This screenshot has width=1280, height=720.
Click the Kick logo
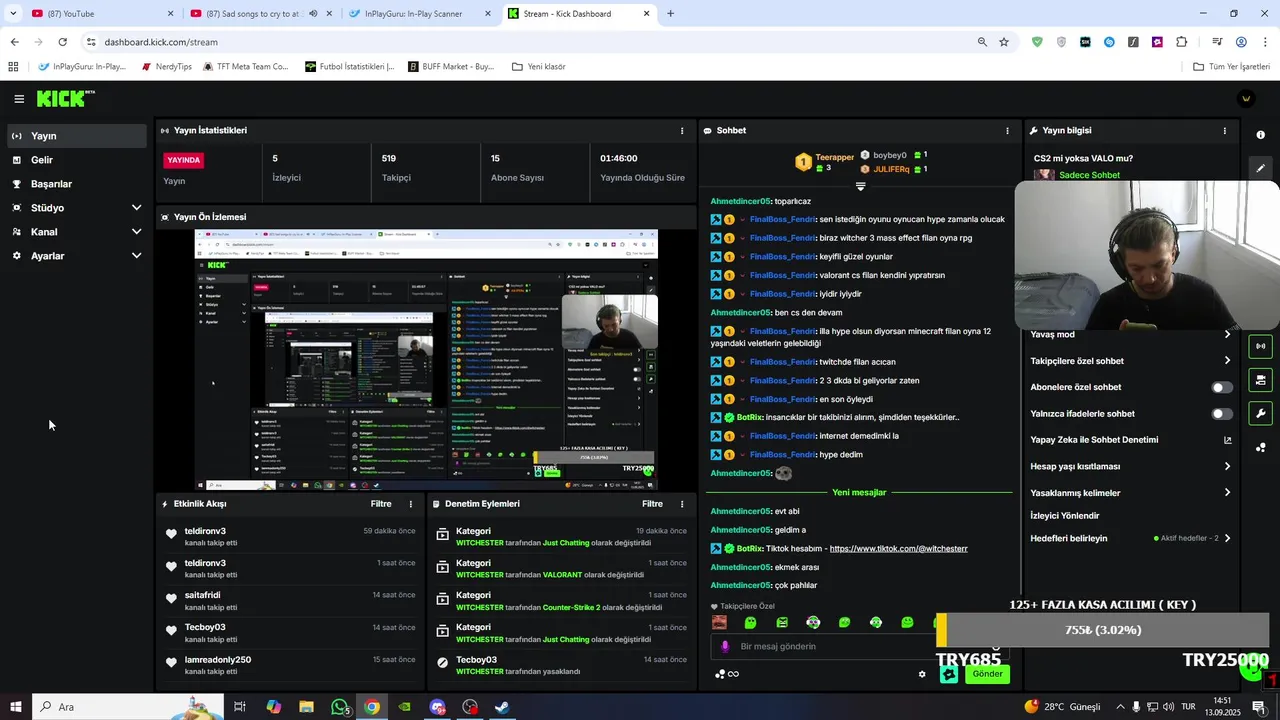[65, 98]
